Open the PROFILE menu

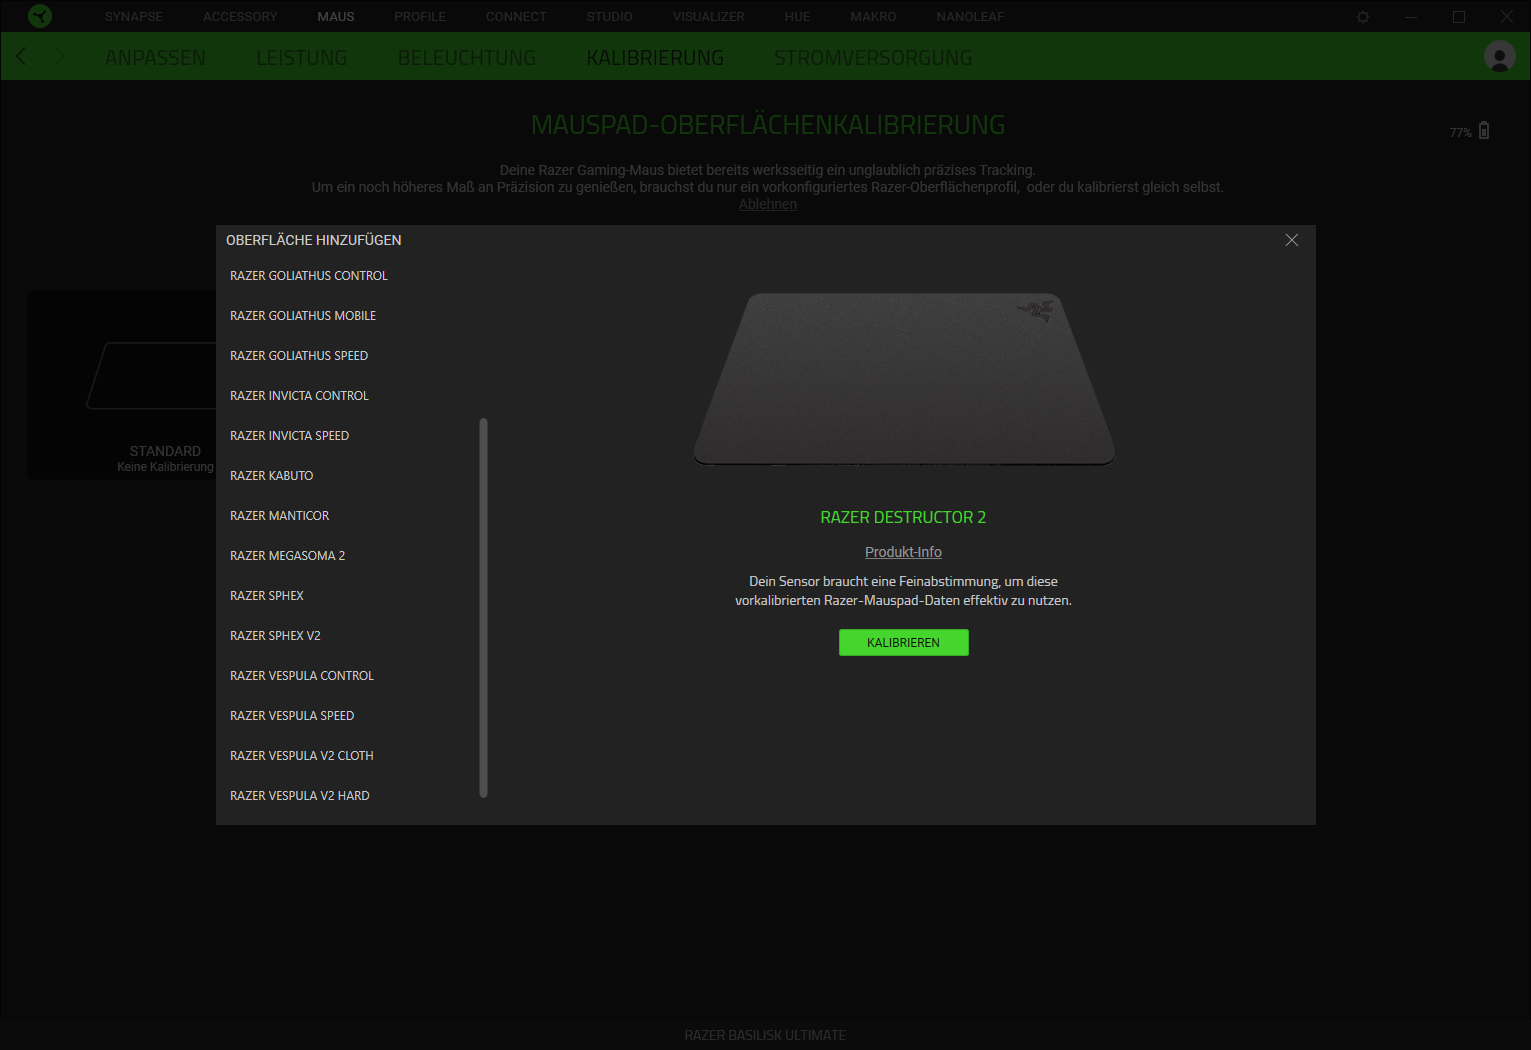420,17
